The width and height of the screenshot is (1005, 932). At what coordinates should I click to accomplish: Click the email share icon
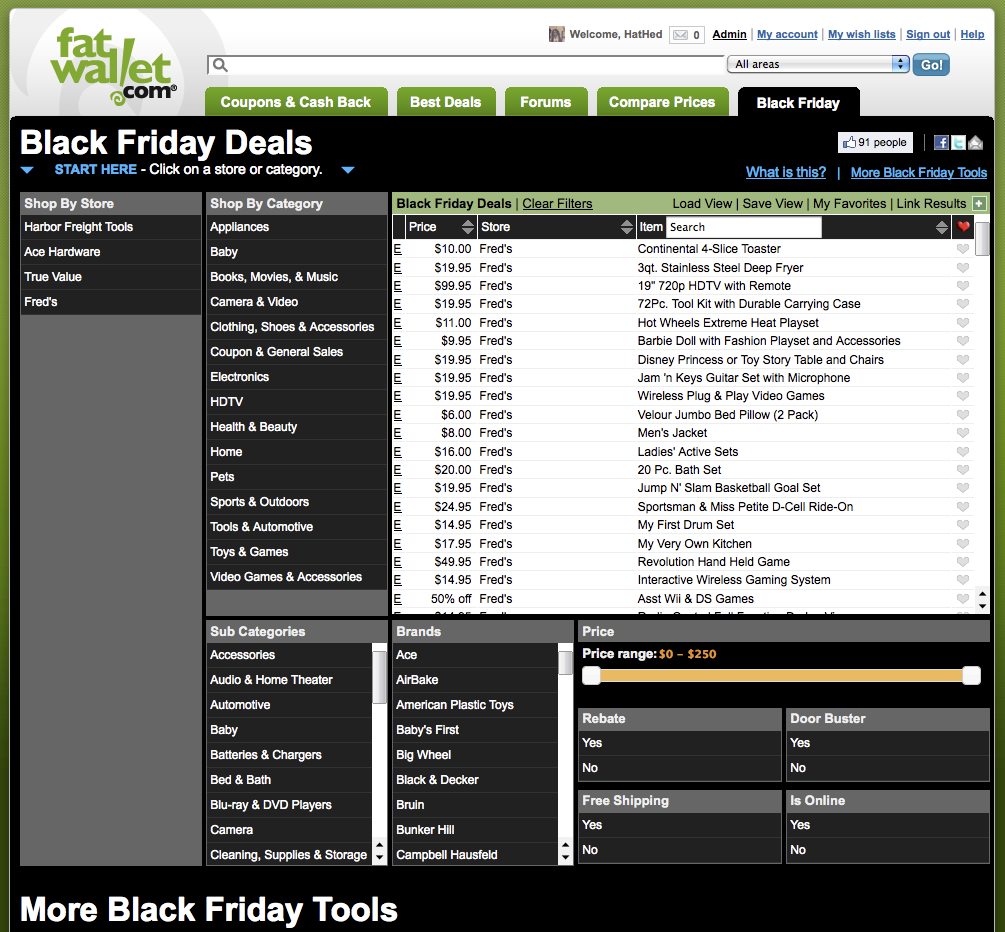tap(976, 142)
